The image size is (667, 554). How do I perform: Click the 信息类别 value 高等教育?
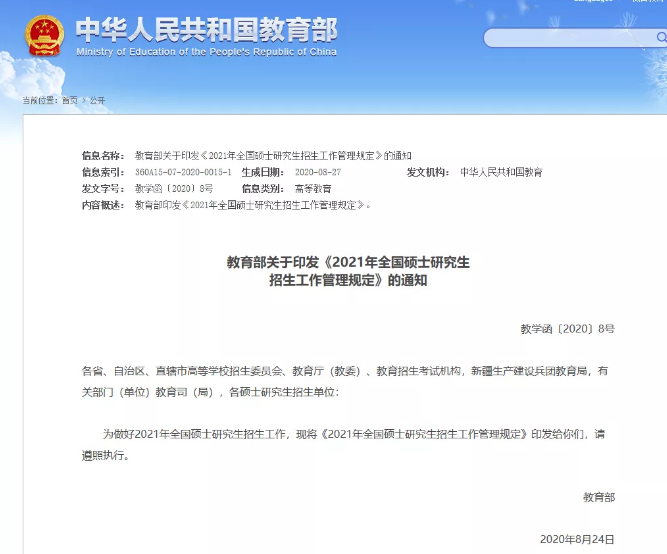pyautogui.click(x=313, y=188)
